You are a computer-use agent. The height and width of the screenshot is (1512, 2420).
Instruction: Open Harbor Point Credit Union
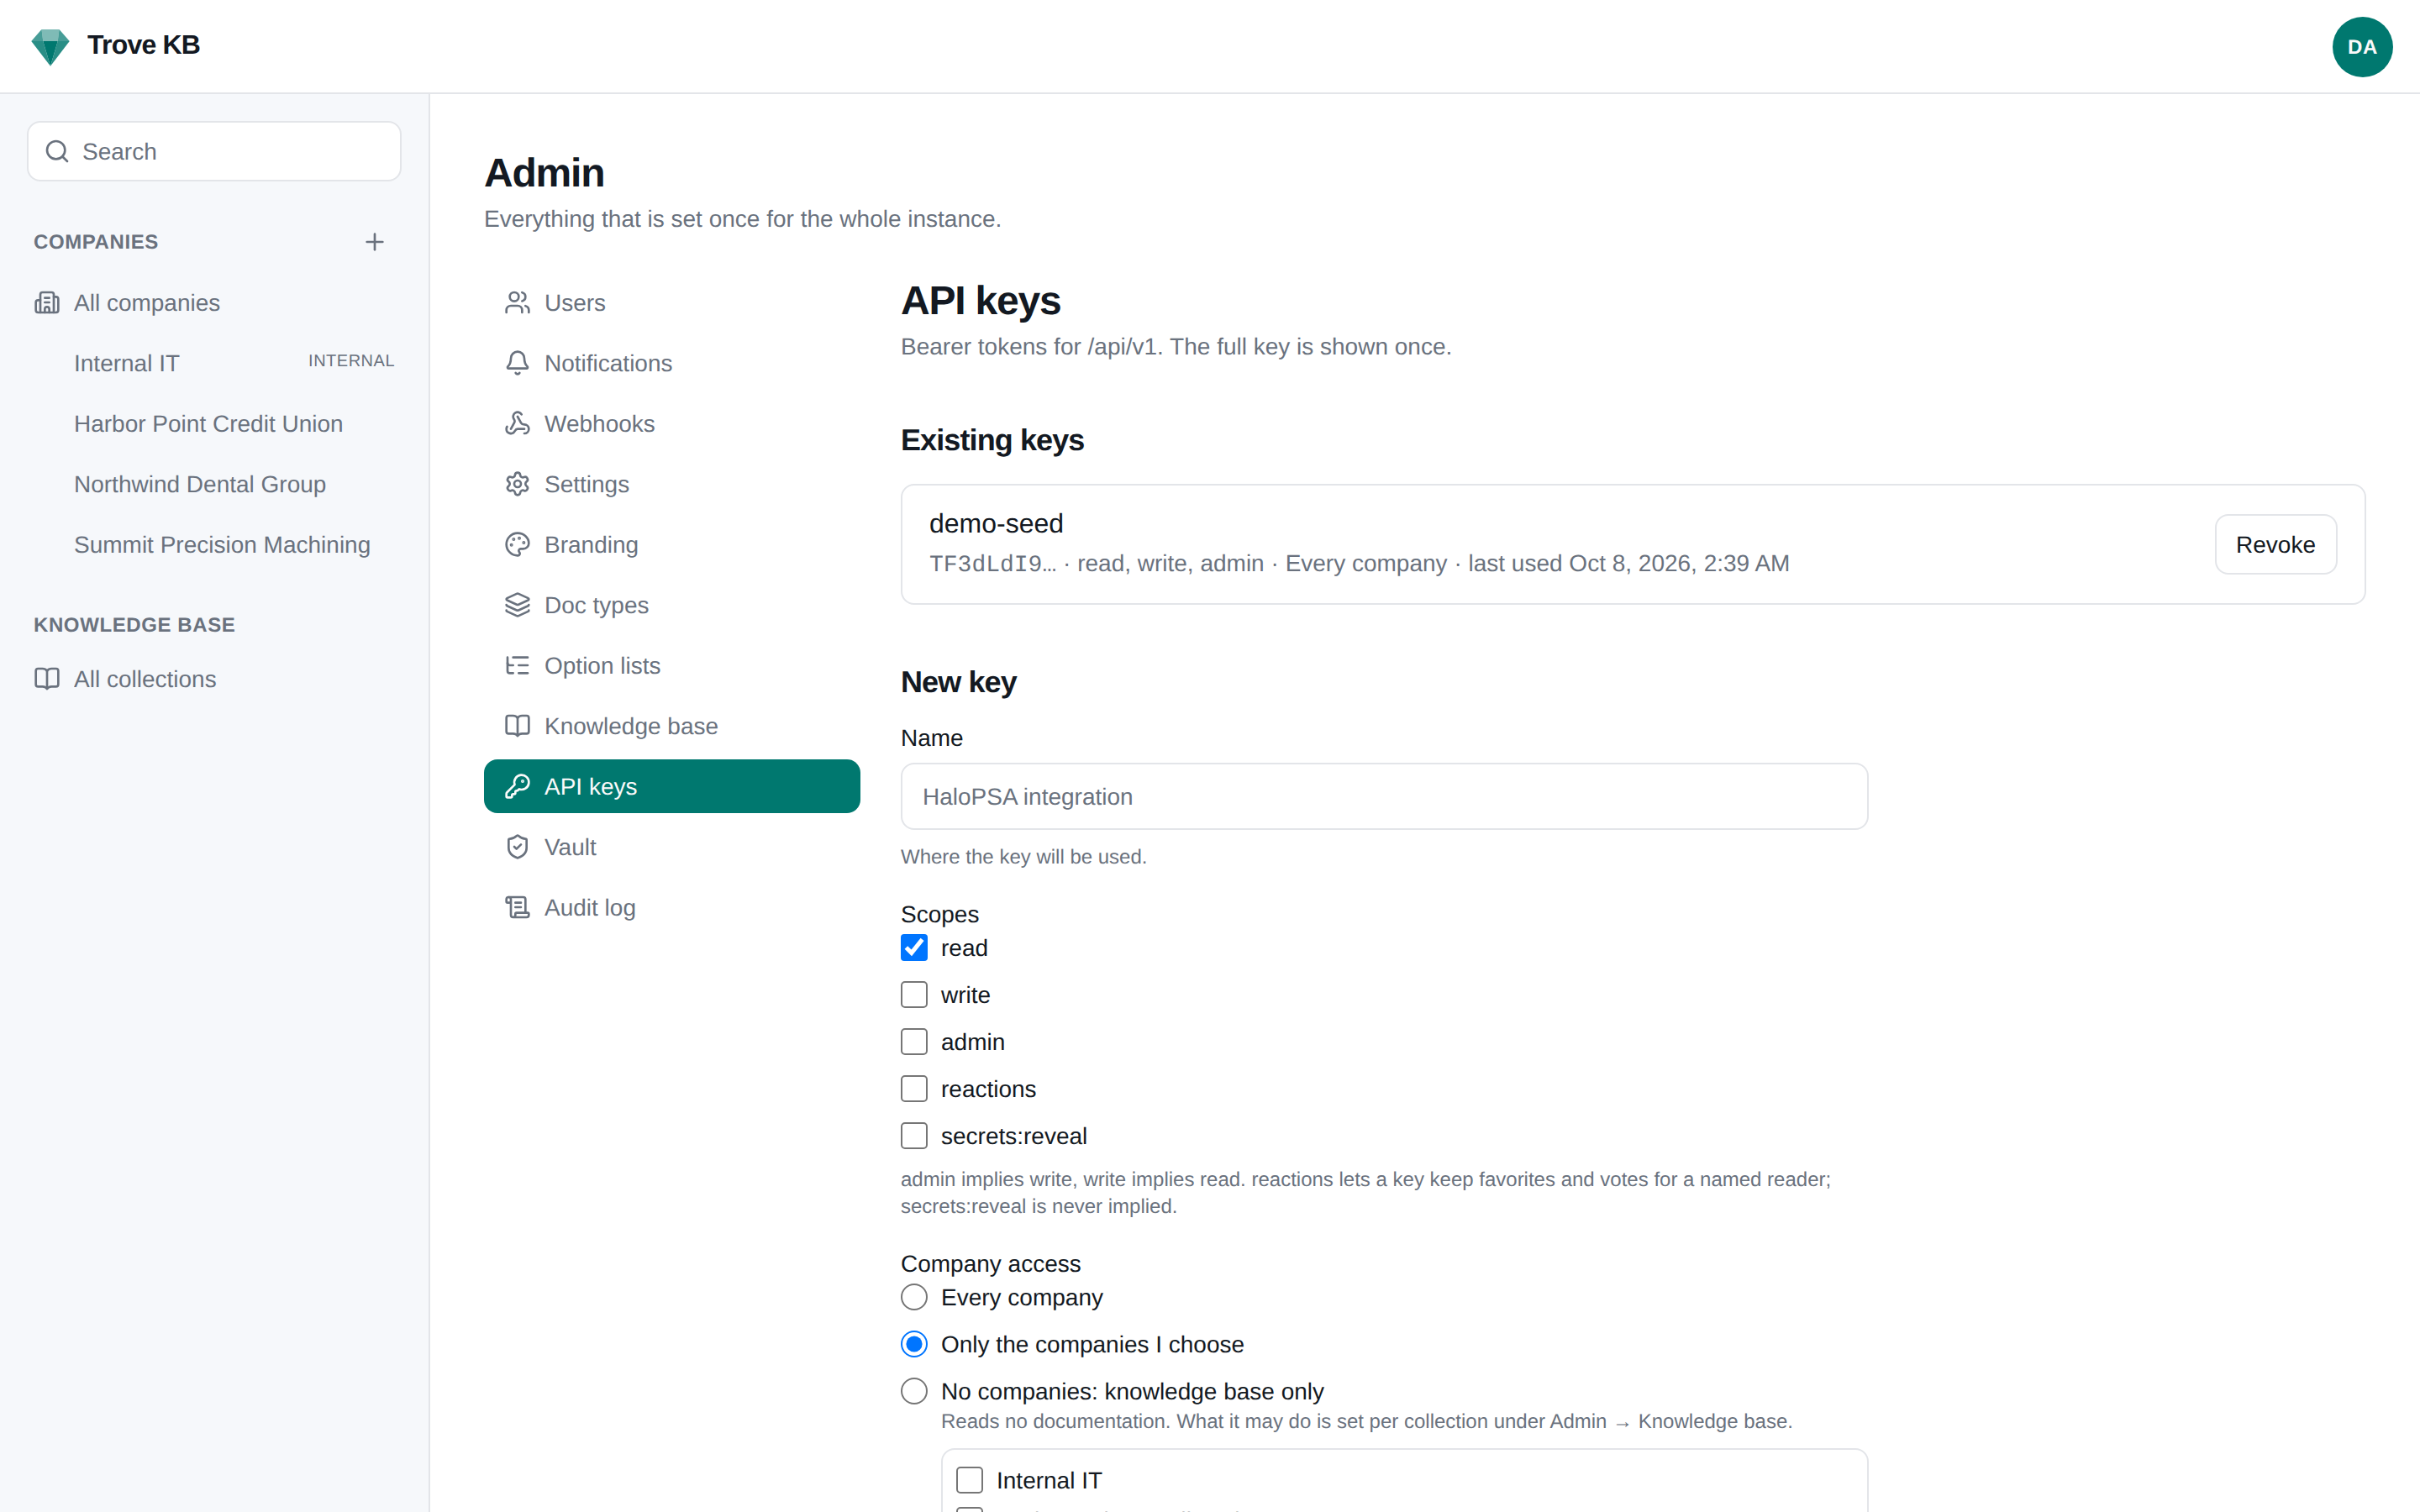[214, 423]
